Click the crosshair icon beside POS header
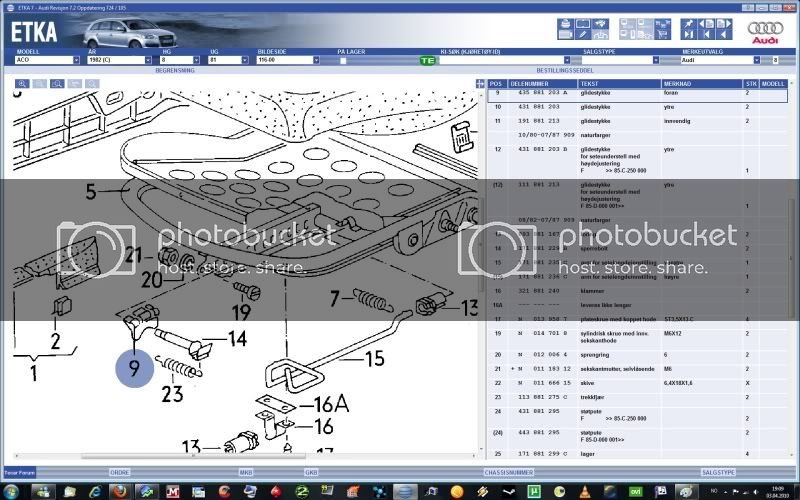Image resolution: width=800 pixels, height=500 pixels. [478, 84]
